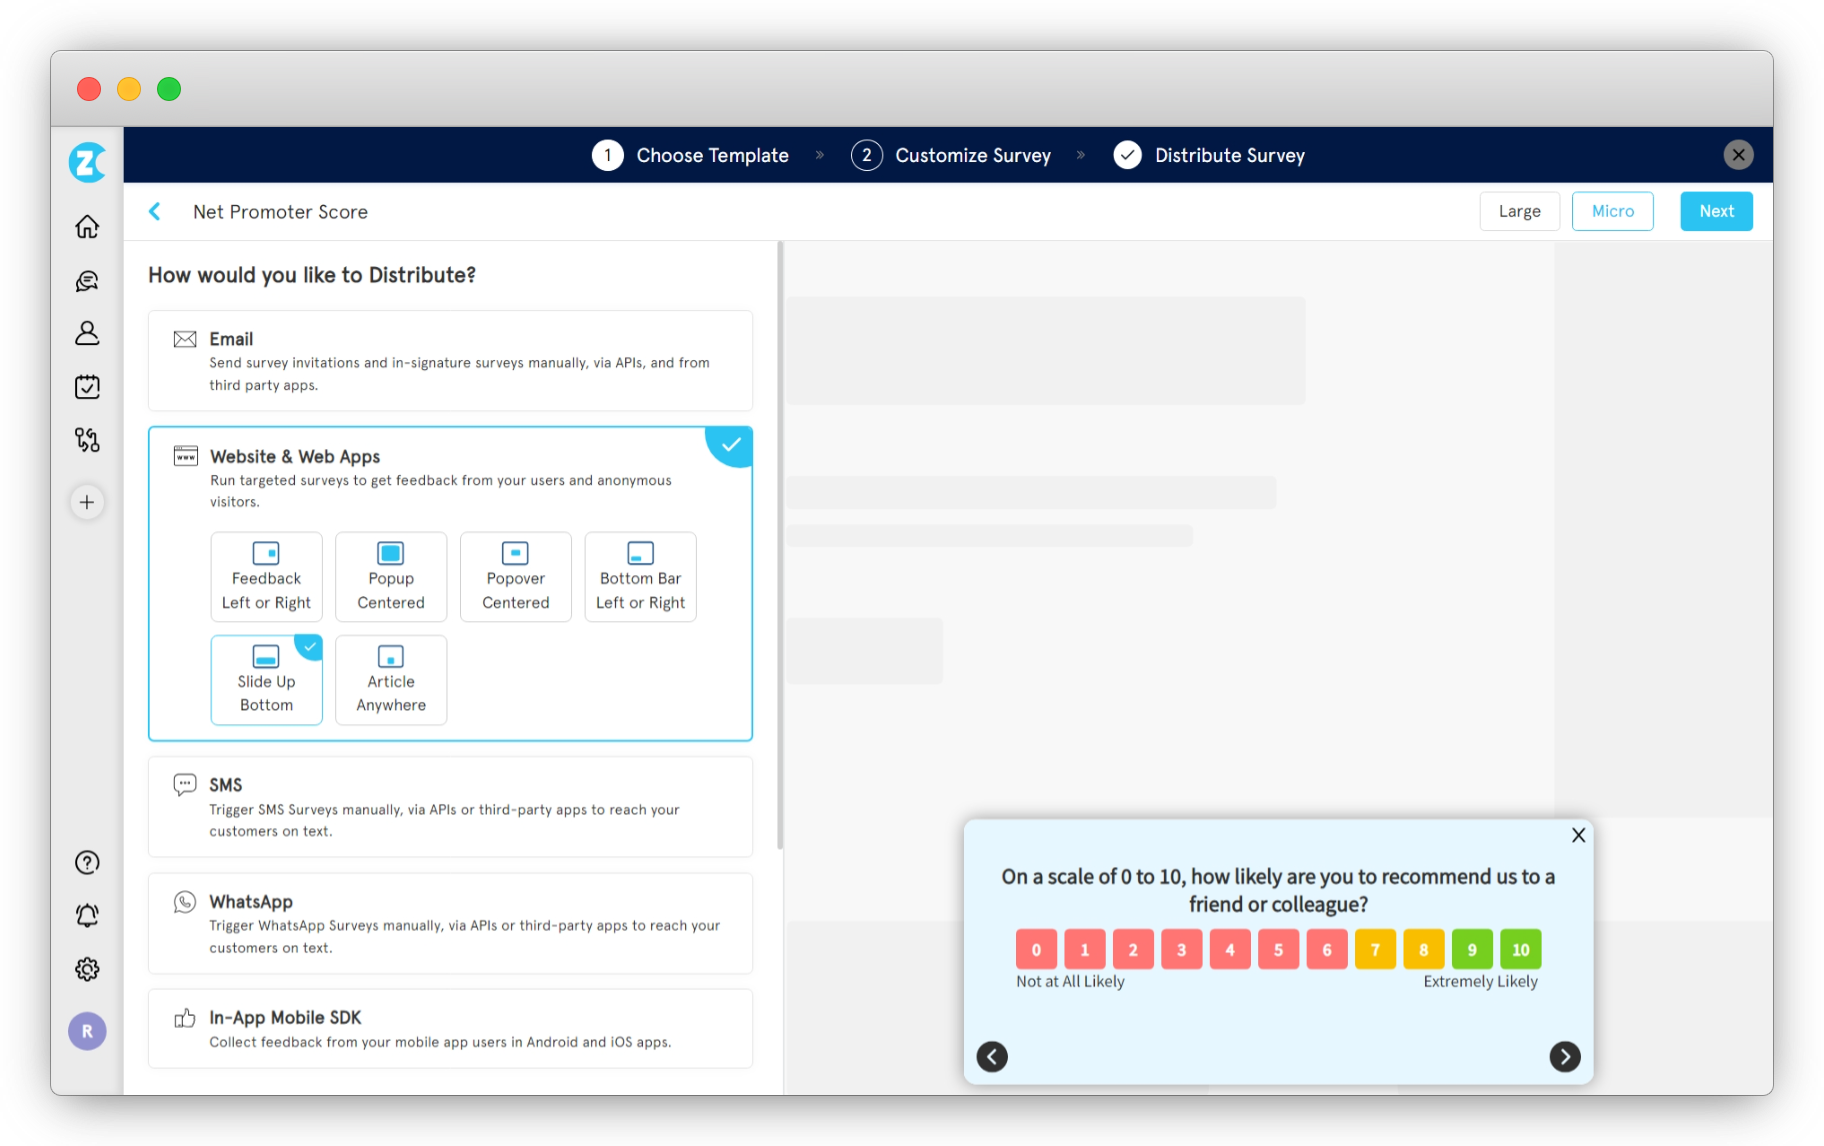This screenshot has height=1146, width=1824.
Task: Open the workflows integration icon
Action: [87, 440]
